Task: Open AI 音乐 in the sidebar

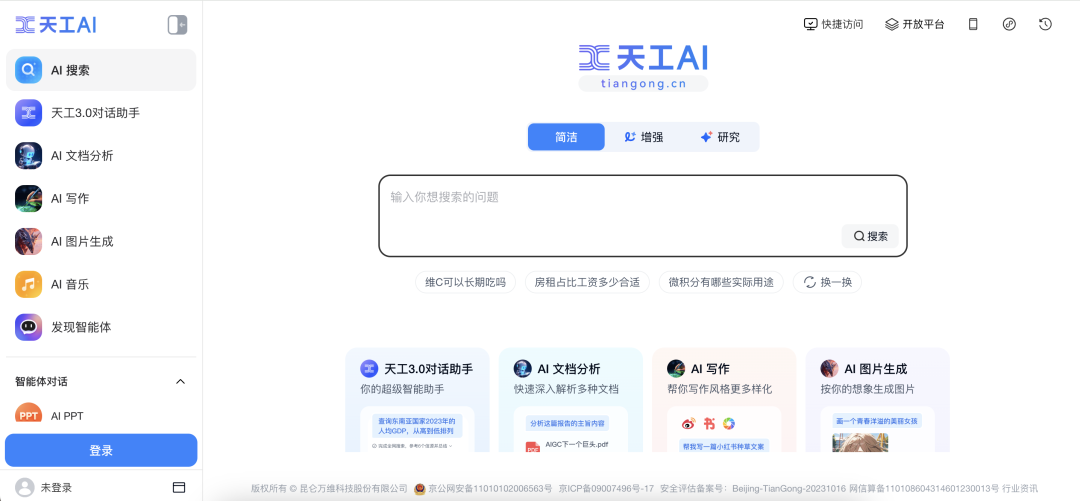Action: point(101,284)
